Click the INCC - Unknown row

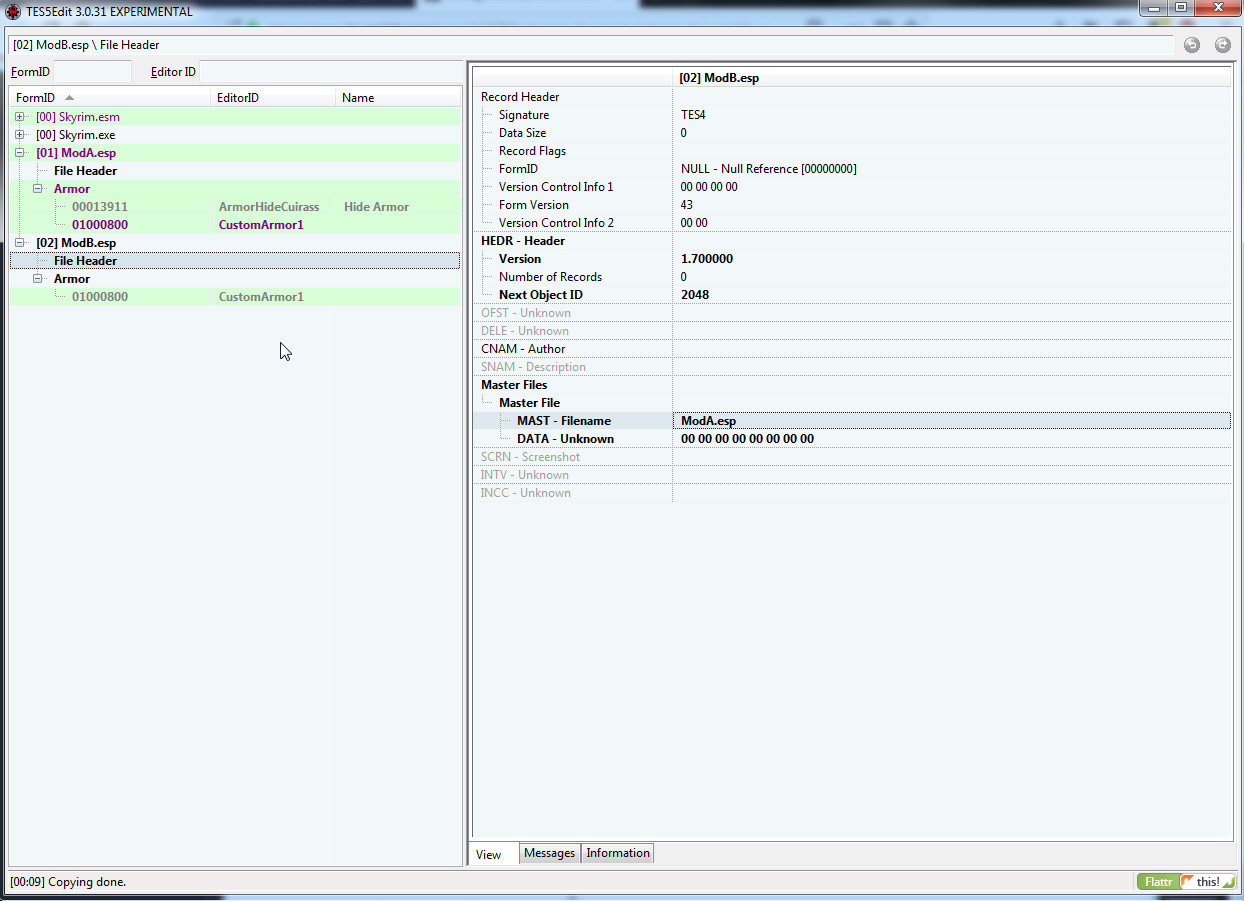[852, 493]
